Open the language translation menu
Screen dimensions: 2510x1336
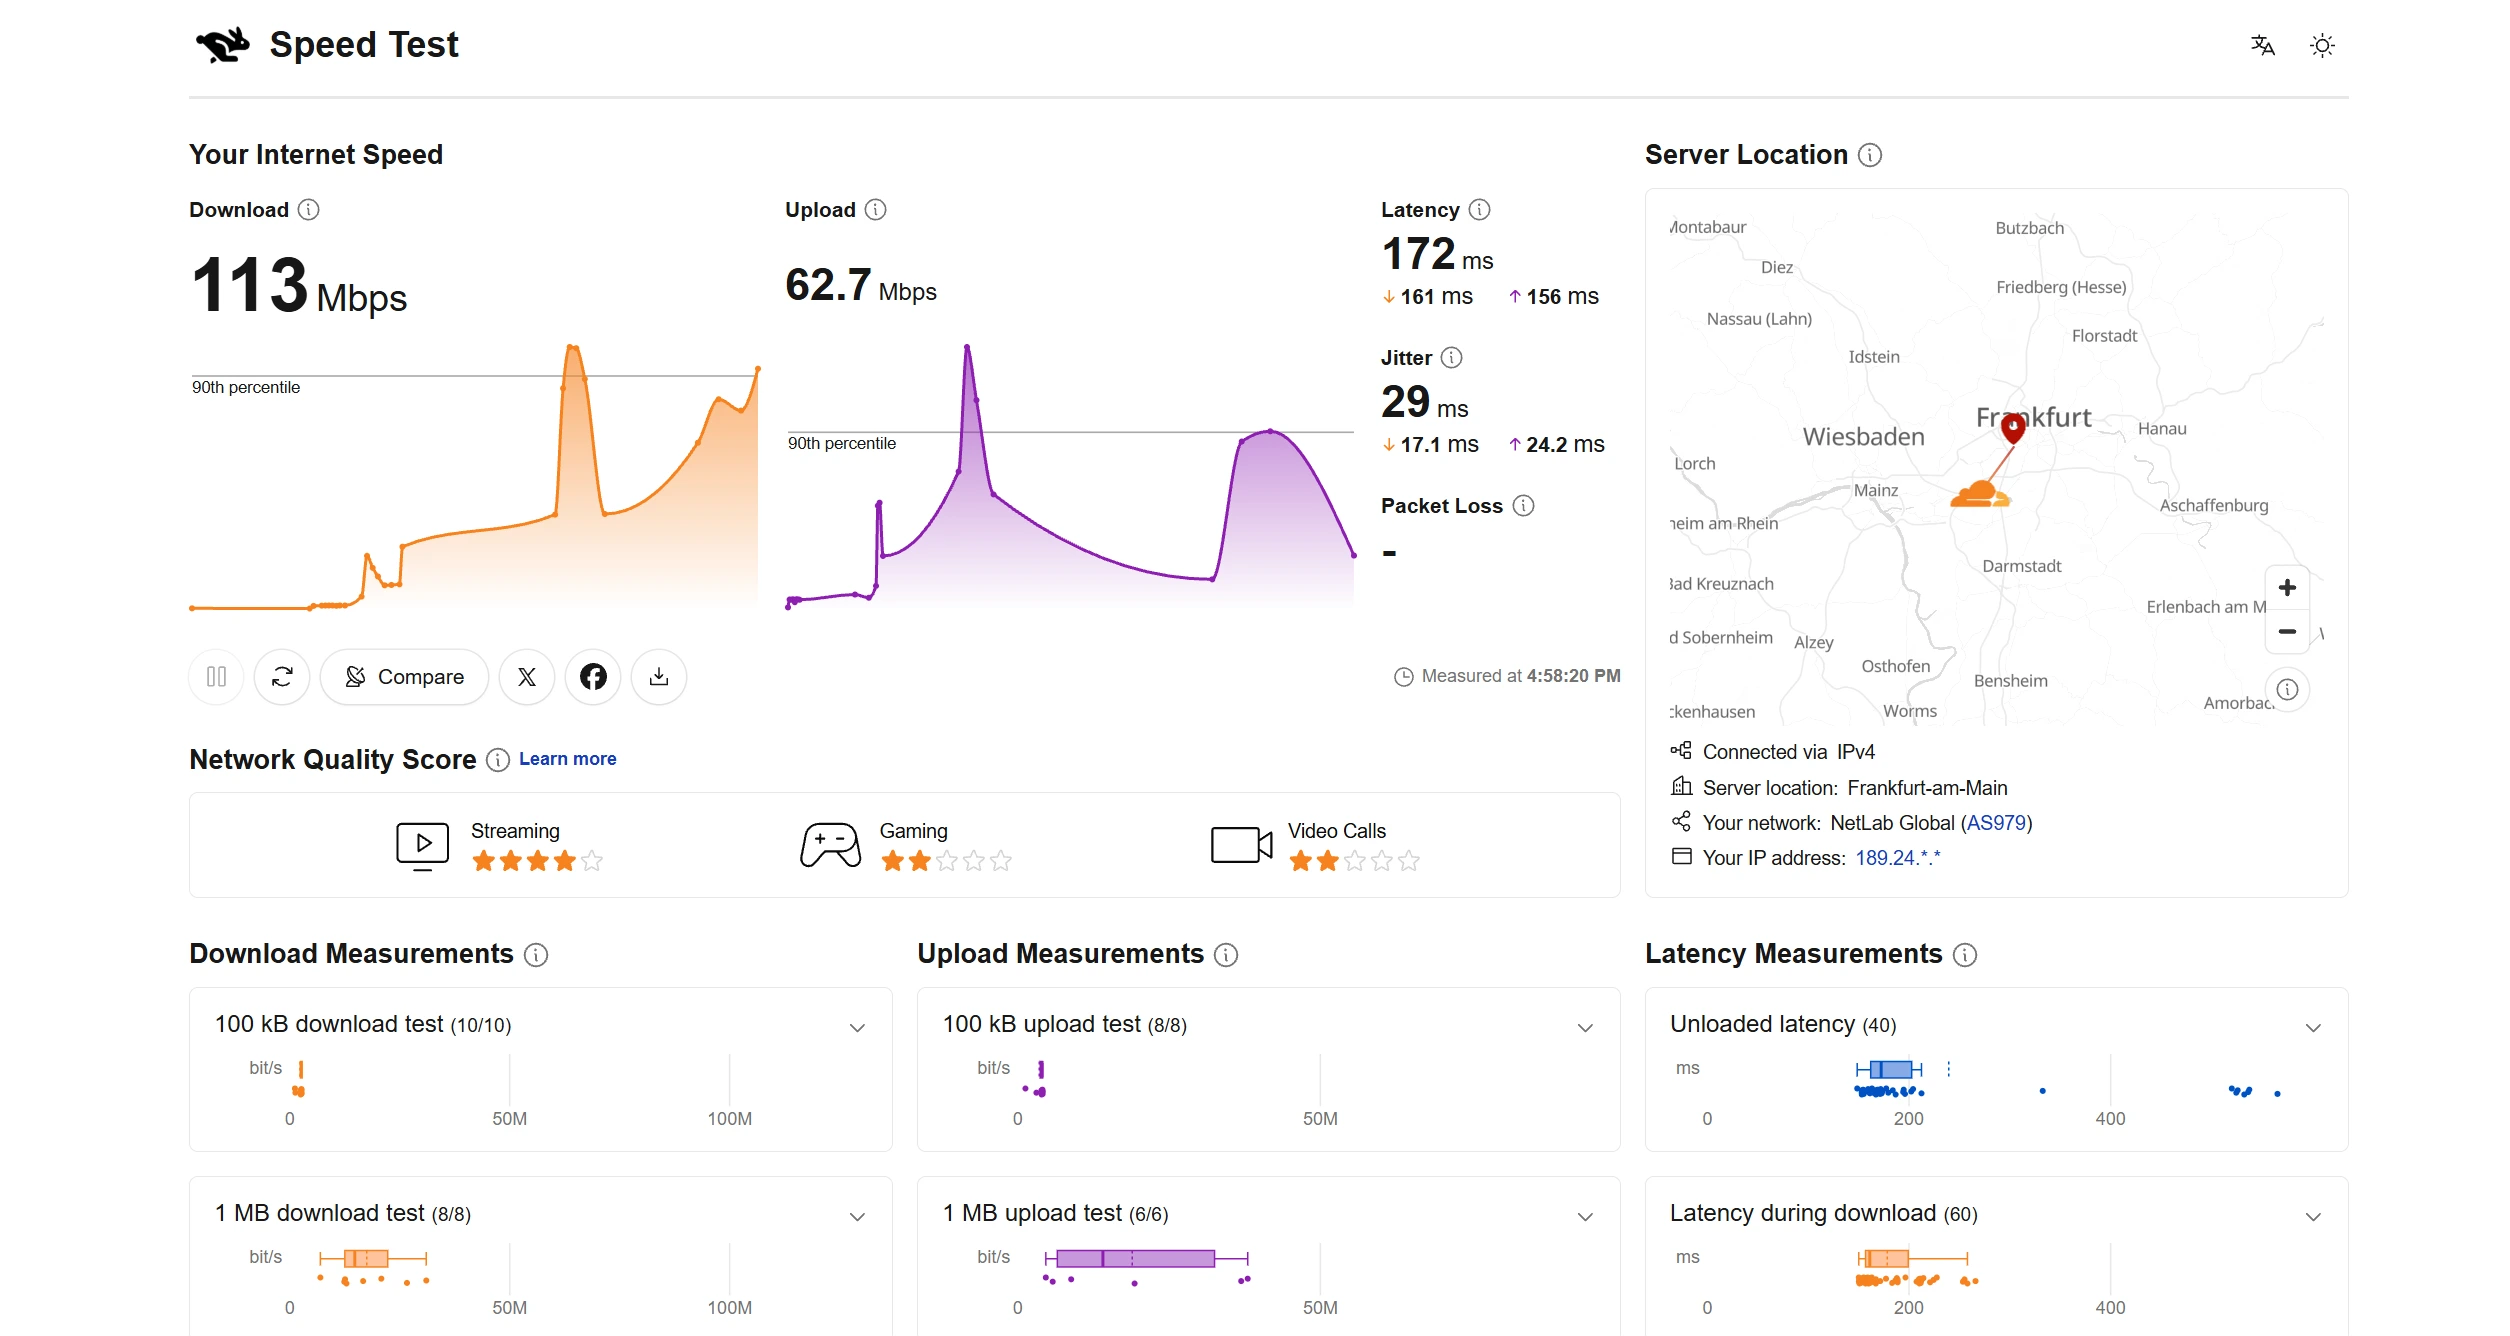coord(2262,45)
